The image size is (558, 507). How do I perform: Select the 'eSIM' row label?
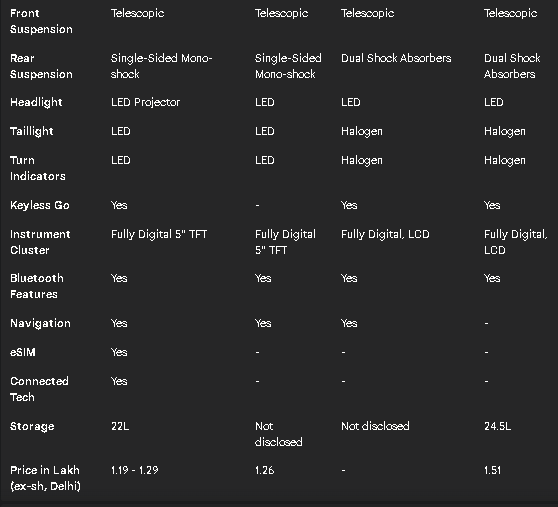pyautogui.click(x=23, y=352)
